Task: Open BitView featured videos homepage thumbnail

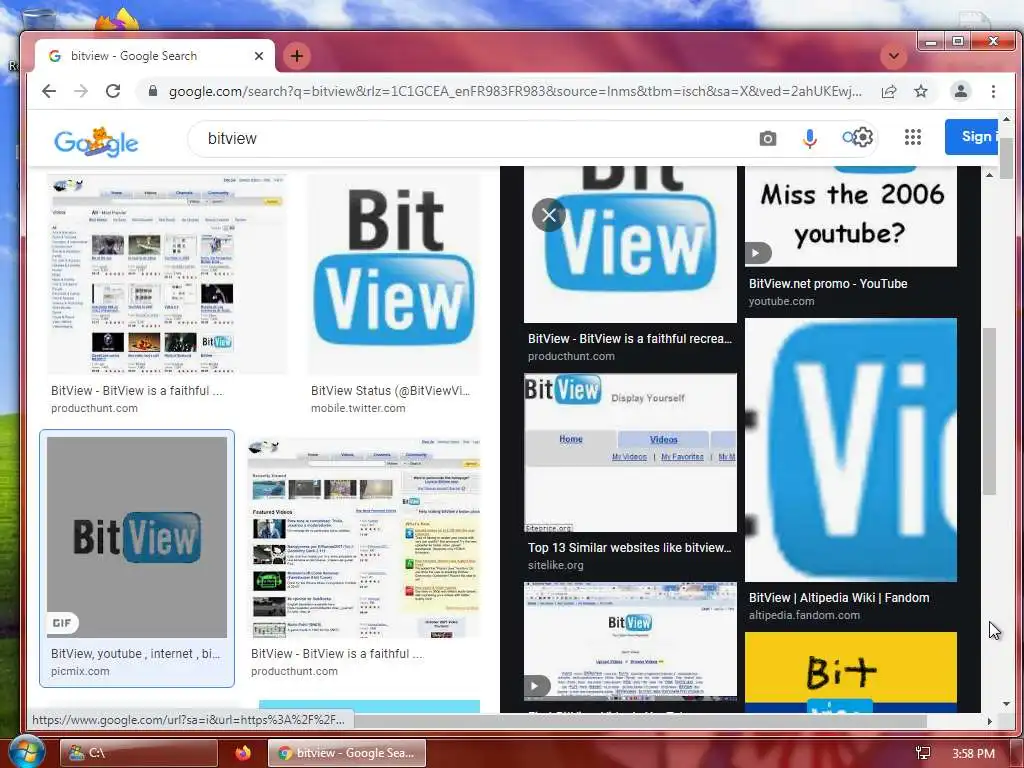Action: pyautogui.click(x=364, y=538)
